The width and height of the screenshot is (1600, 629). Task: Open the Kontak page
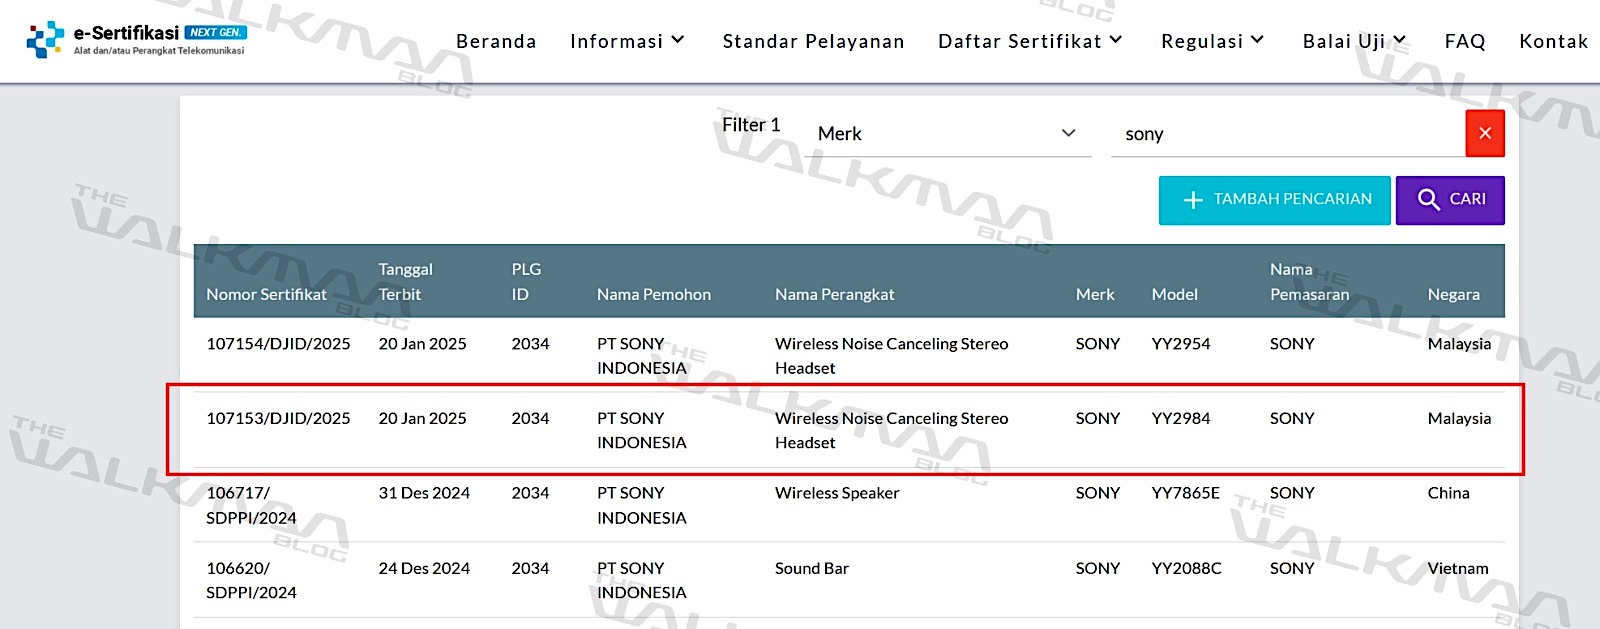tap(1554, 41)
